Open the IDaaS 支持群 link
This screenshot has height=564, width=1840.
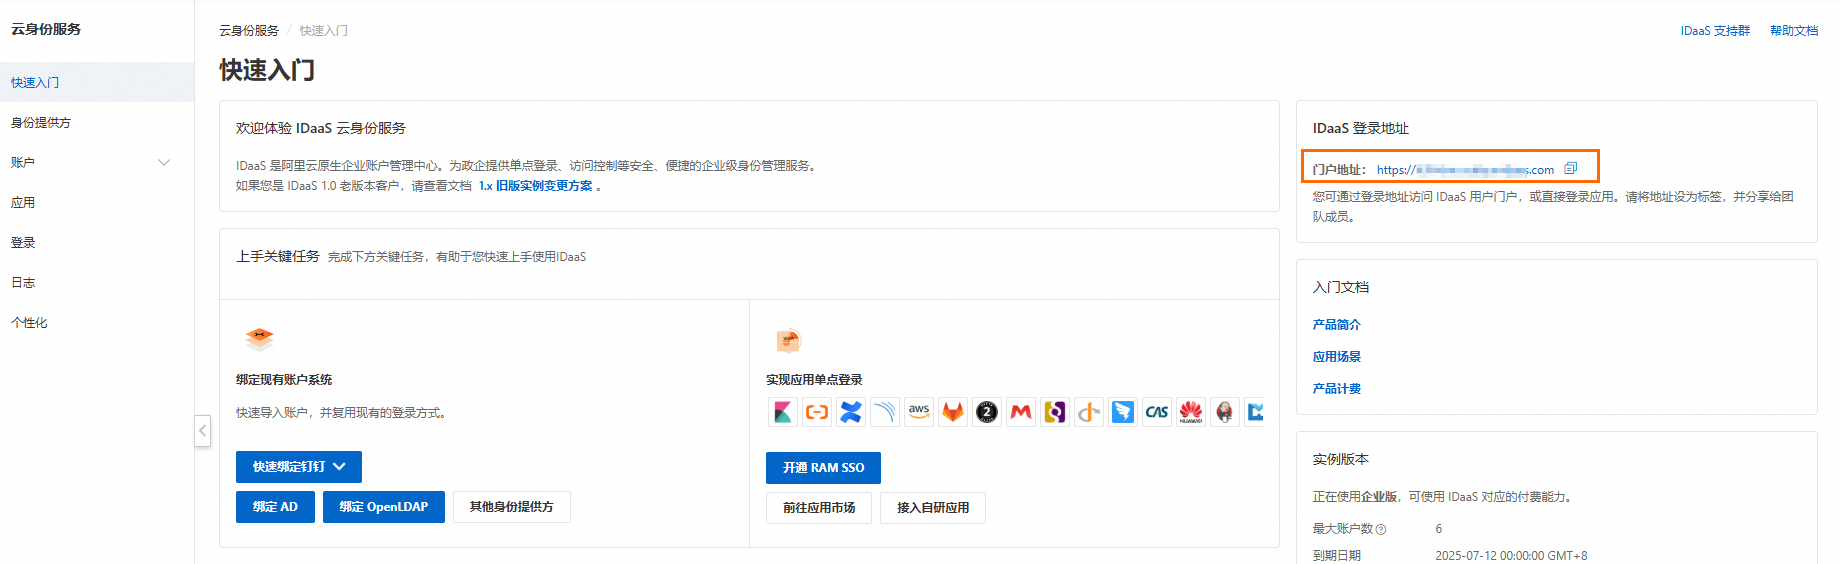point(1715,31)
